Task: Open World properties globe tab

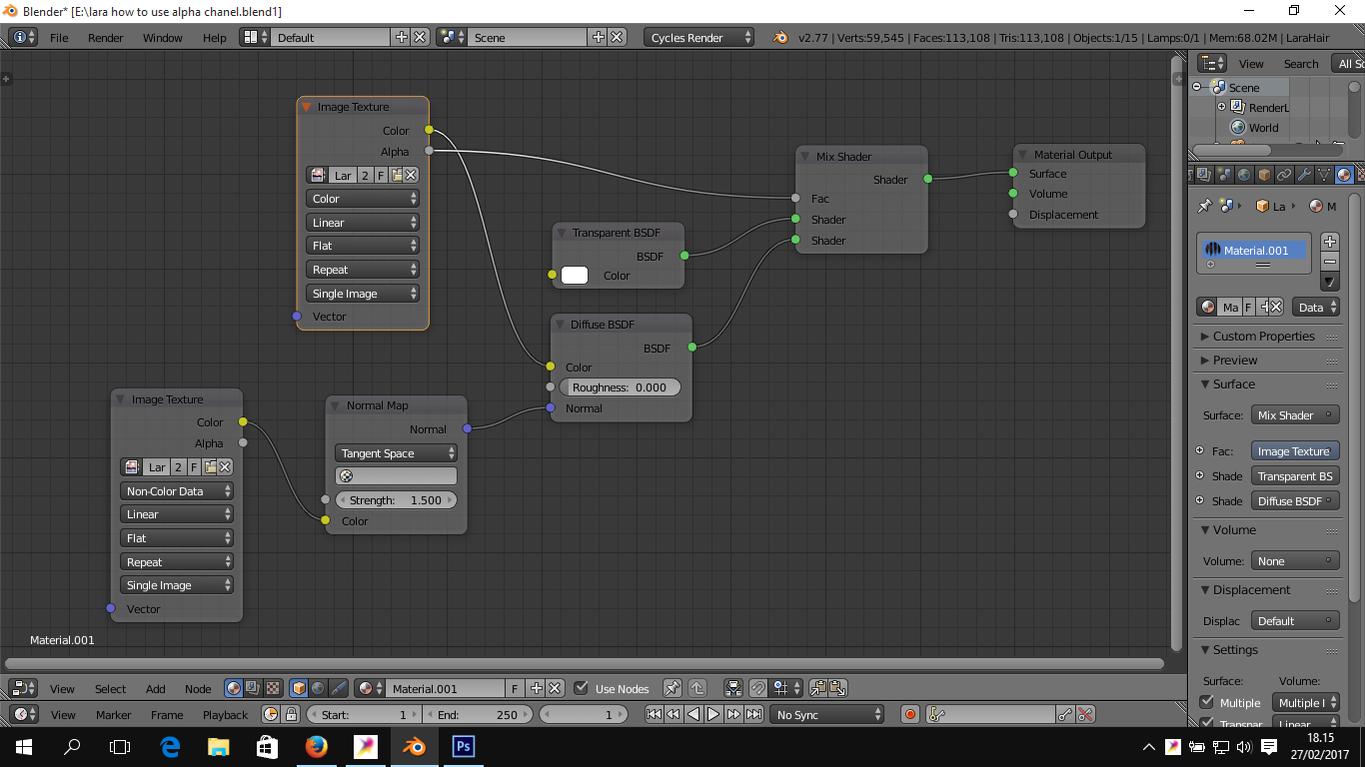Action: click(x=1244, y=175)
